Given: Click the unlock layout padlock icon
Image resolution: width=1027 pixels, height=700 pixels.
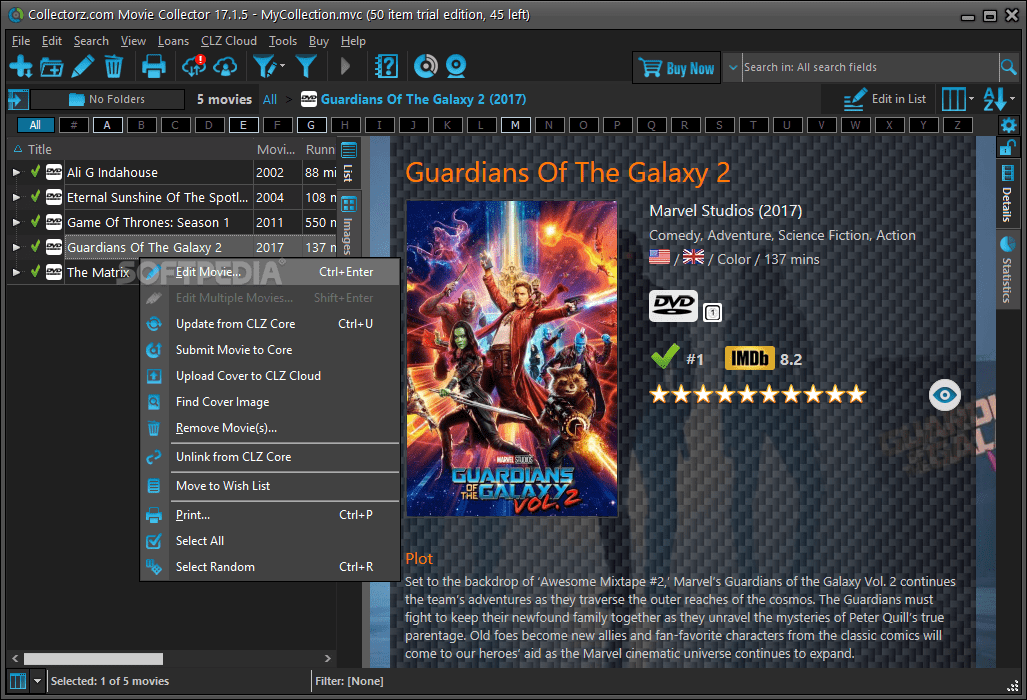Looking at the screenshot, I should point(1007,148).
